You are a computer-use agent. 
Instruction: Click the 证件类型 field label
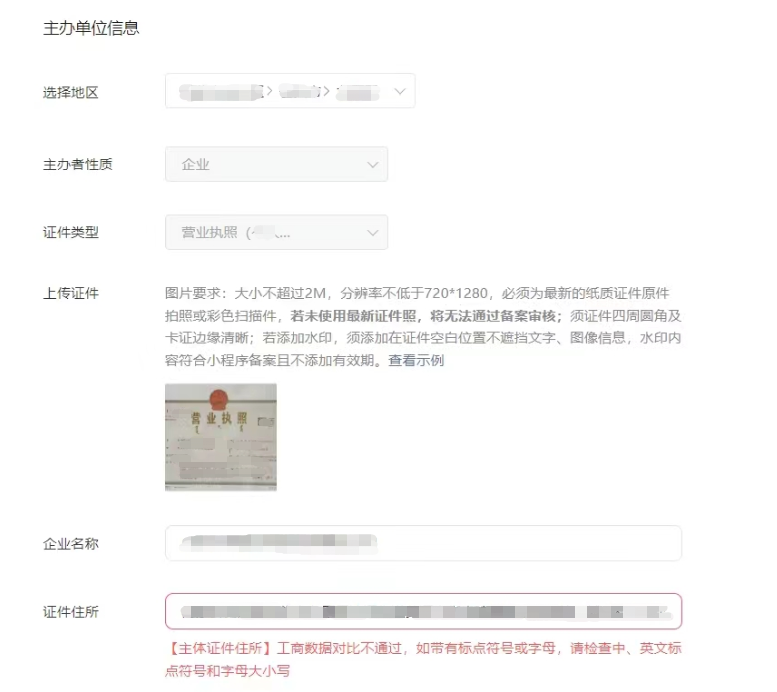70,232
